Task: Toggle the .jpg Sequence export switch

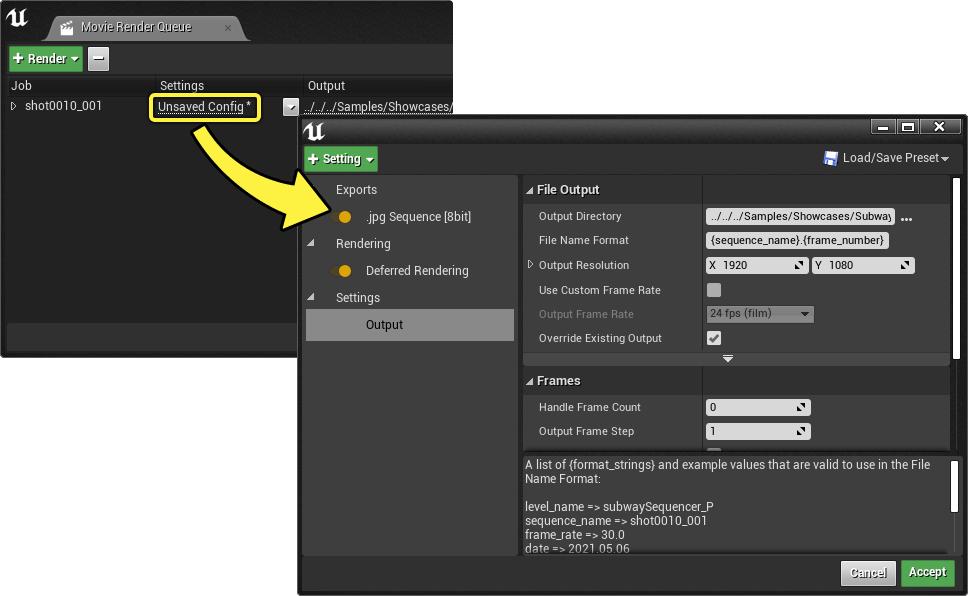Action: (343, 217)
